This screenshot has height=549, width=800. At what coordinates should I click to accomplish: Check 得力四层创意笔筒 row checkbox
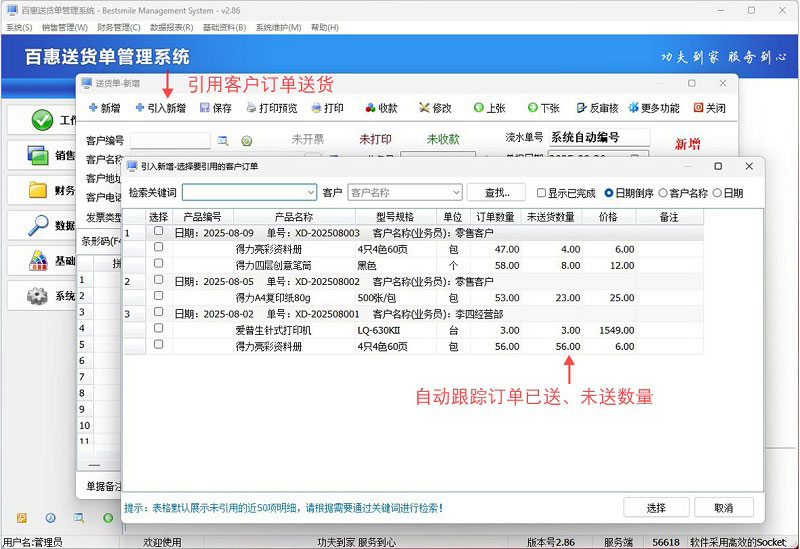pos(158,263)
